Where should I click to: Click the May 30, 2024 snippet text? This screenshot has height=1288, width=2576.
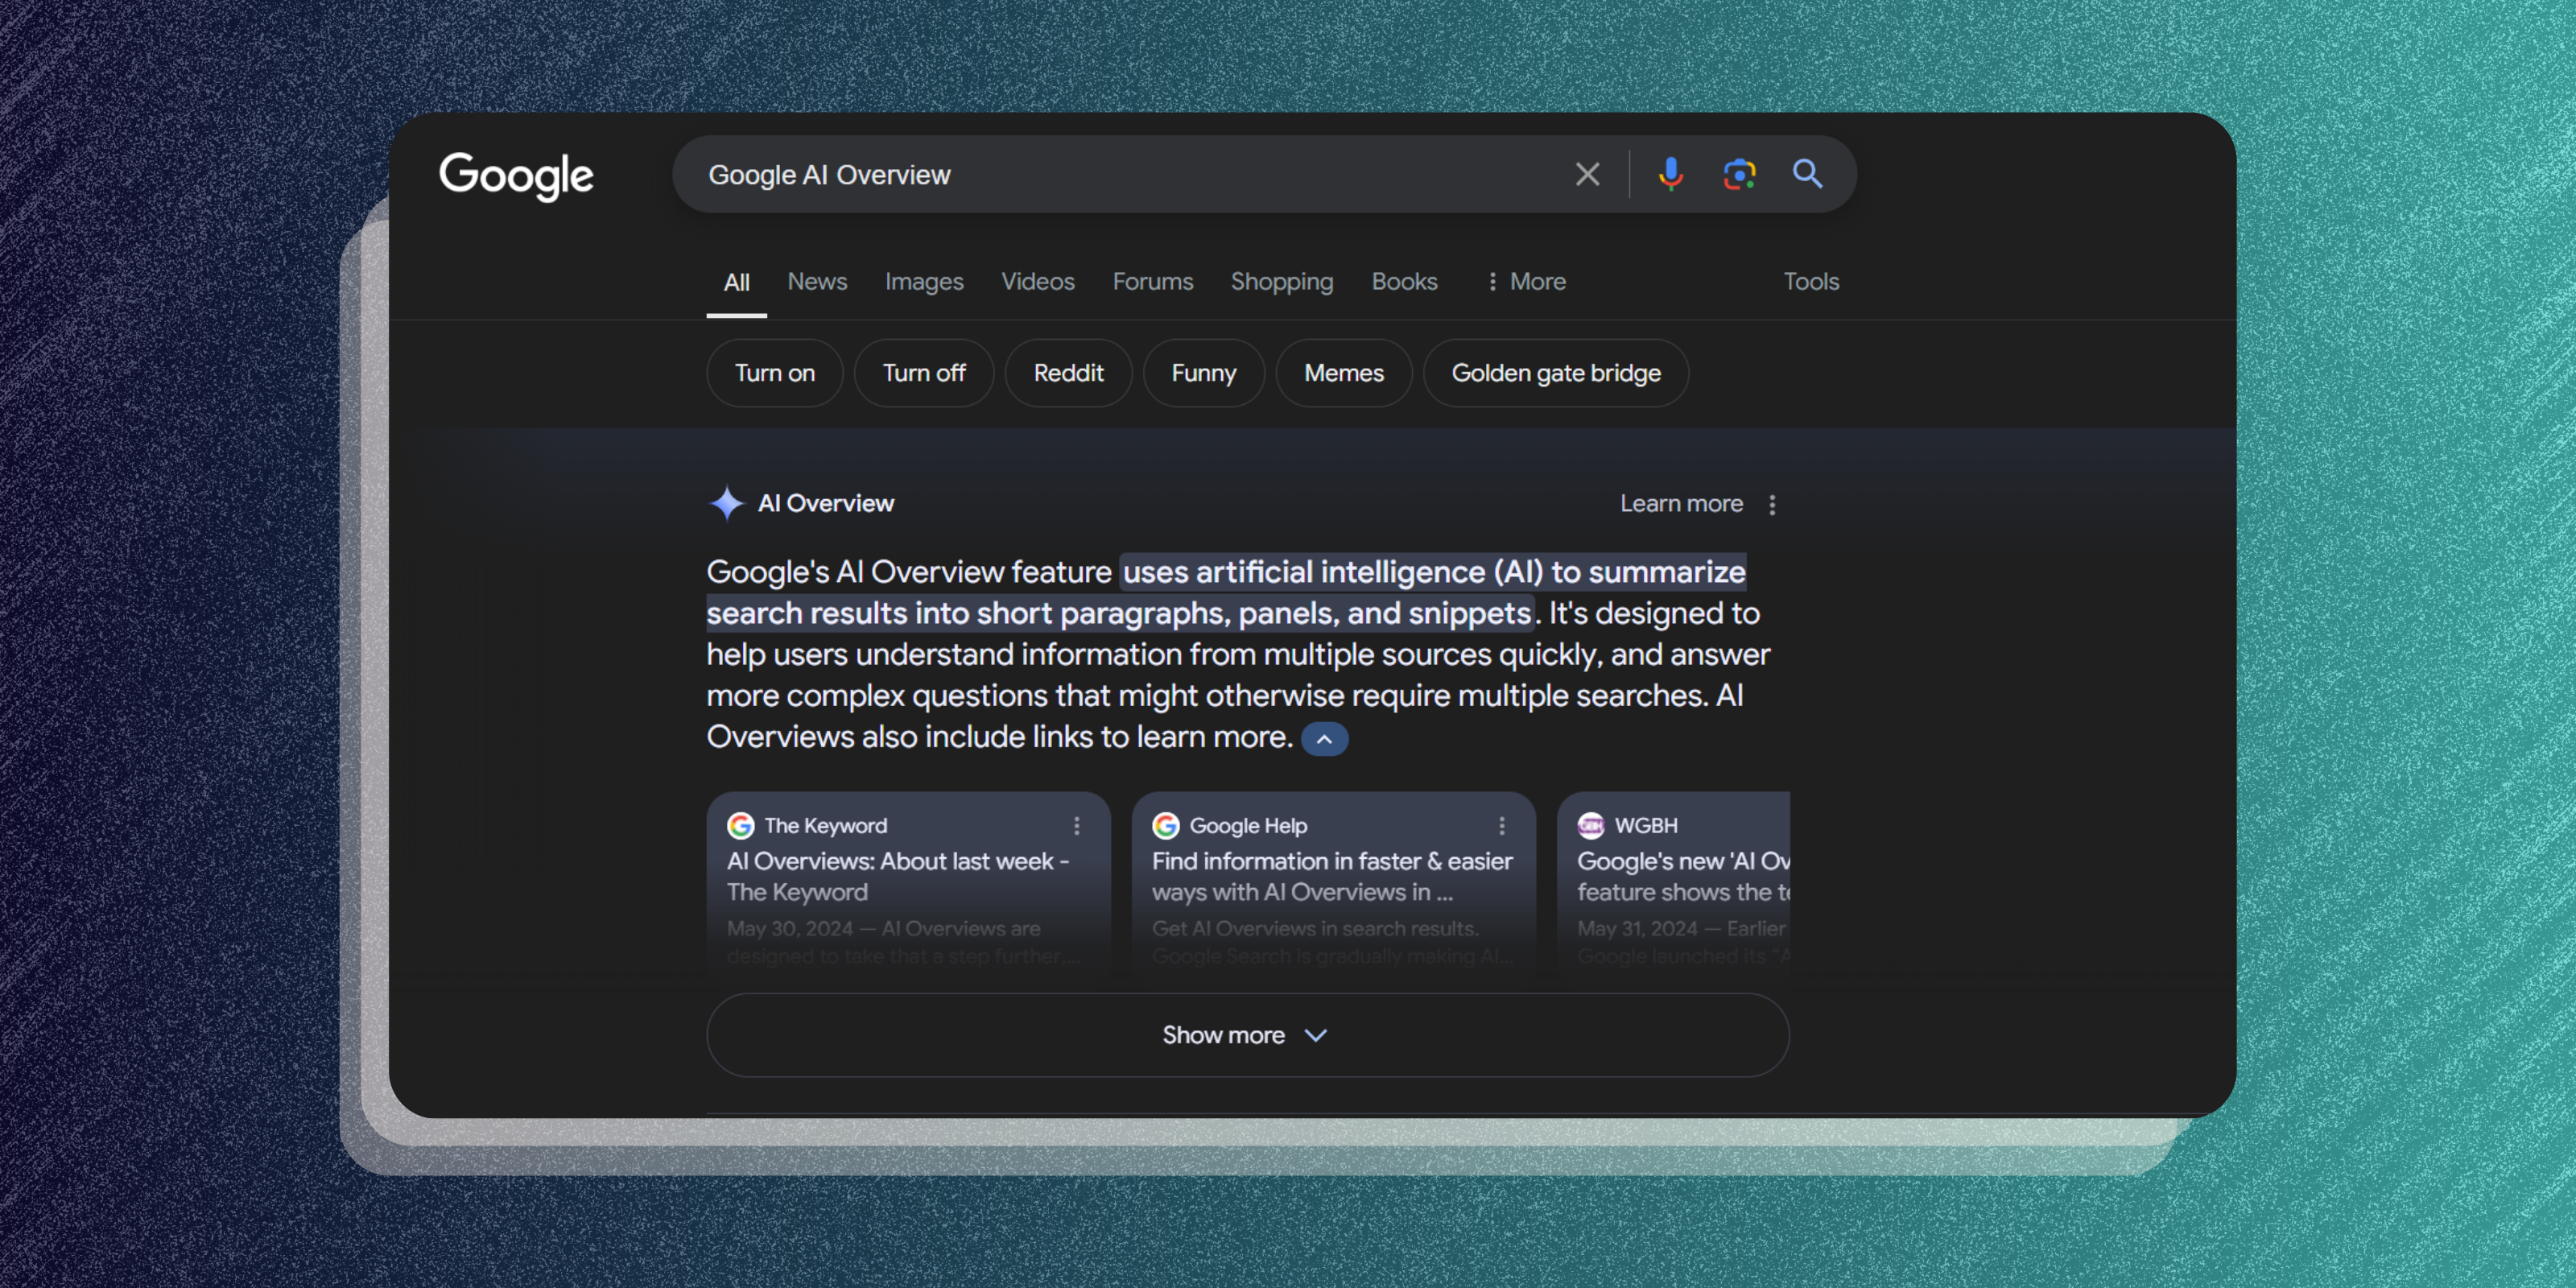903,941
